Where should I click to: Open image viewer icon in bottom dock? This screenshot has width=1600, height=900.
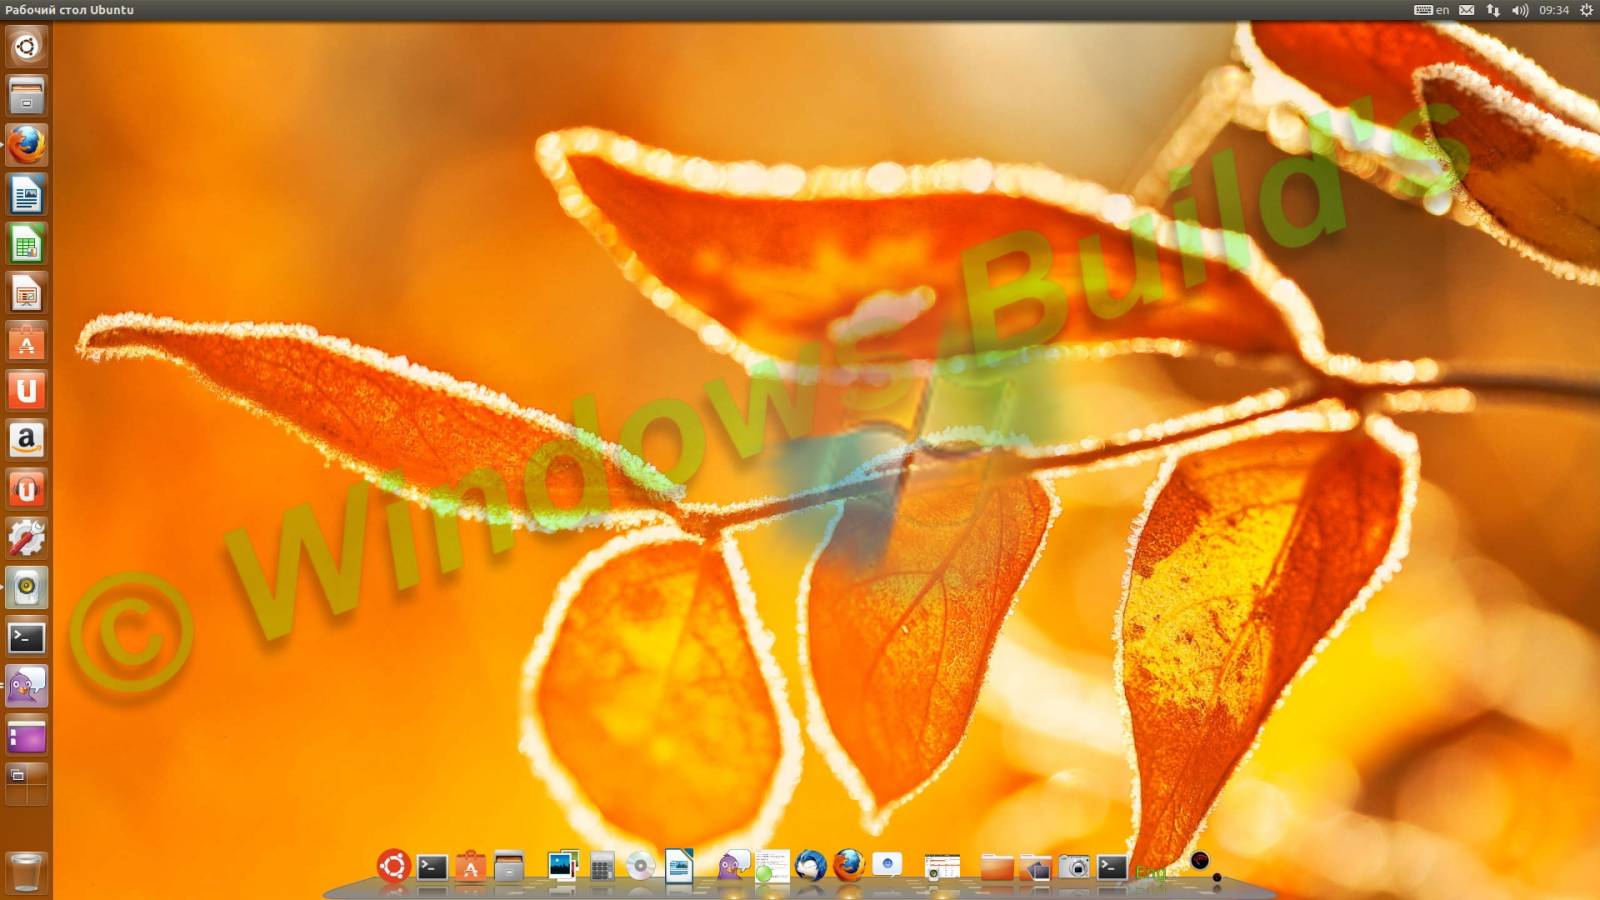(563, 865)
